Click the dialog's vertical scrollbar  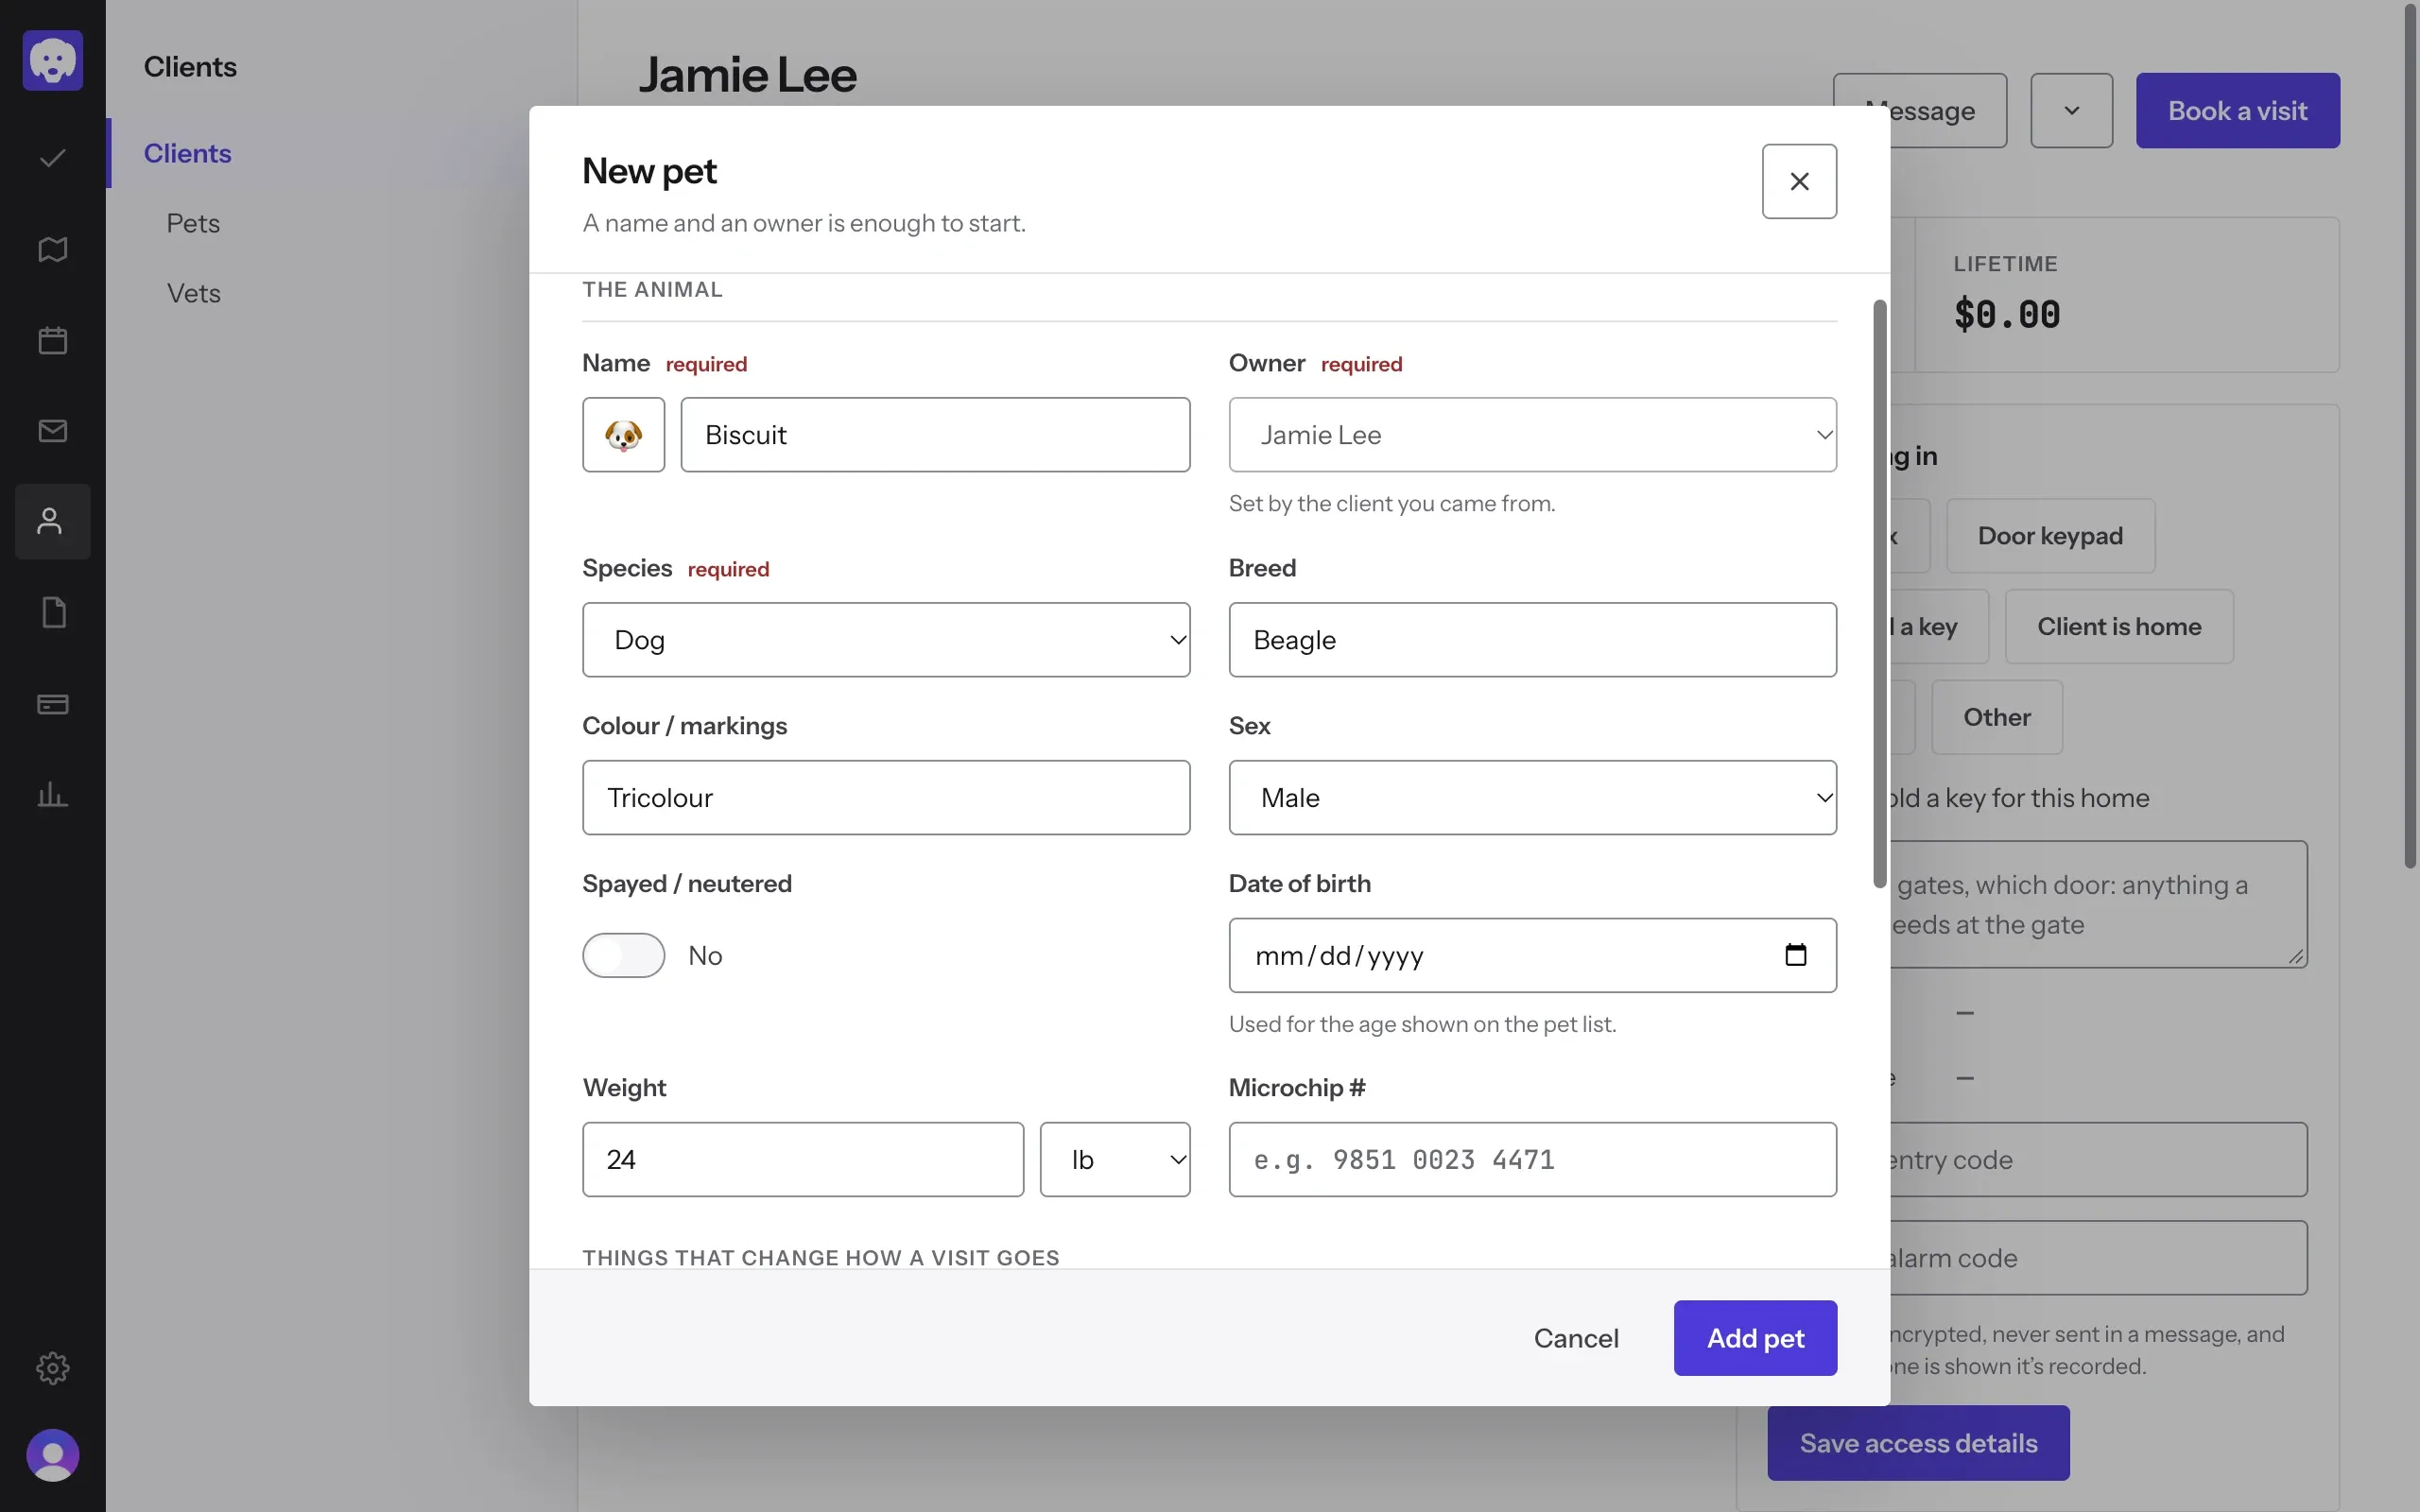pos(1880,593)
